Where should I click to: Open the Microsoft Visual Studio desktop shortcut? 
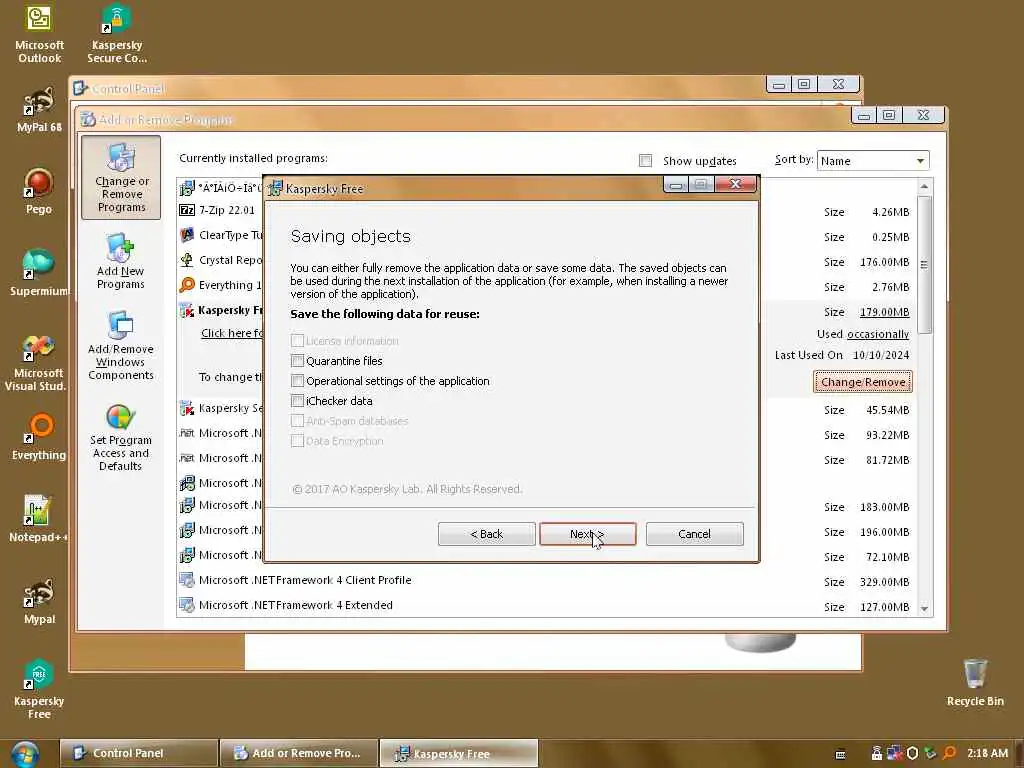pyautogui.click(x=39, y=362)
